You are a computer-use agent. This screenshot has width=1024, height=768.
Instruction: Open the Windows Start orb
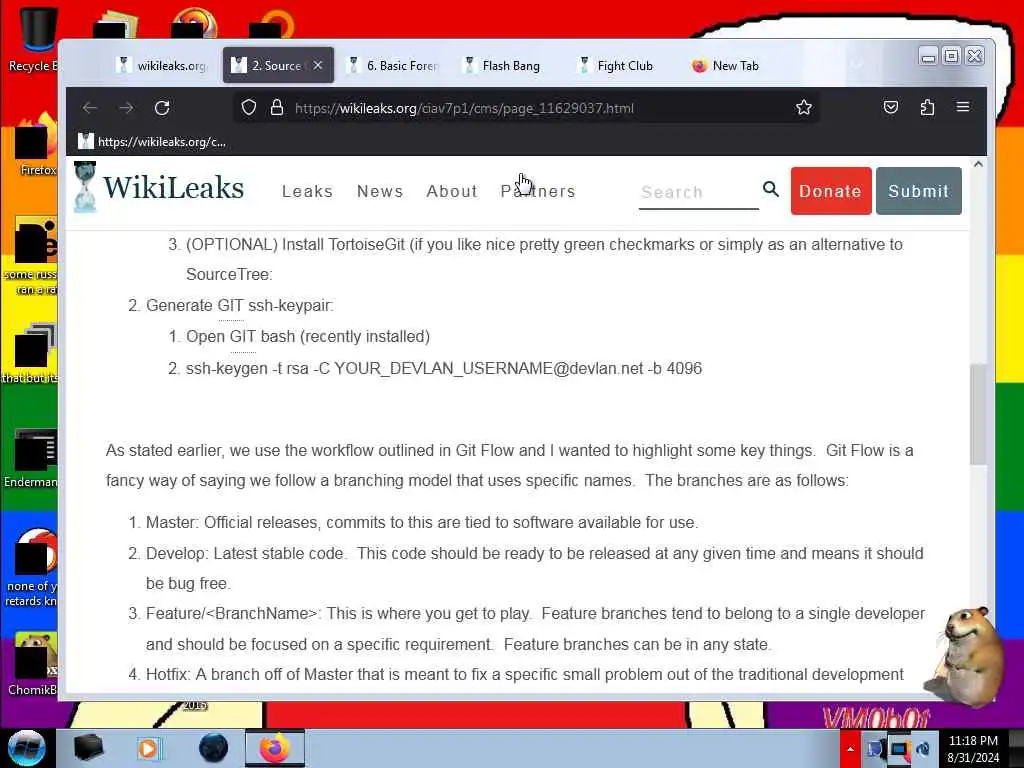pyautogui.click(x=26, y=748)
